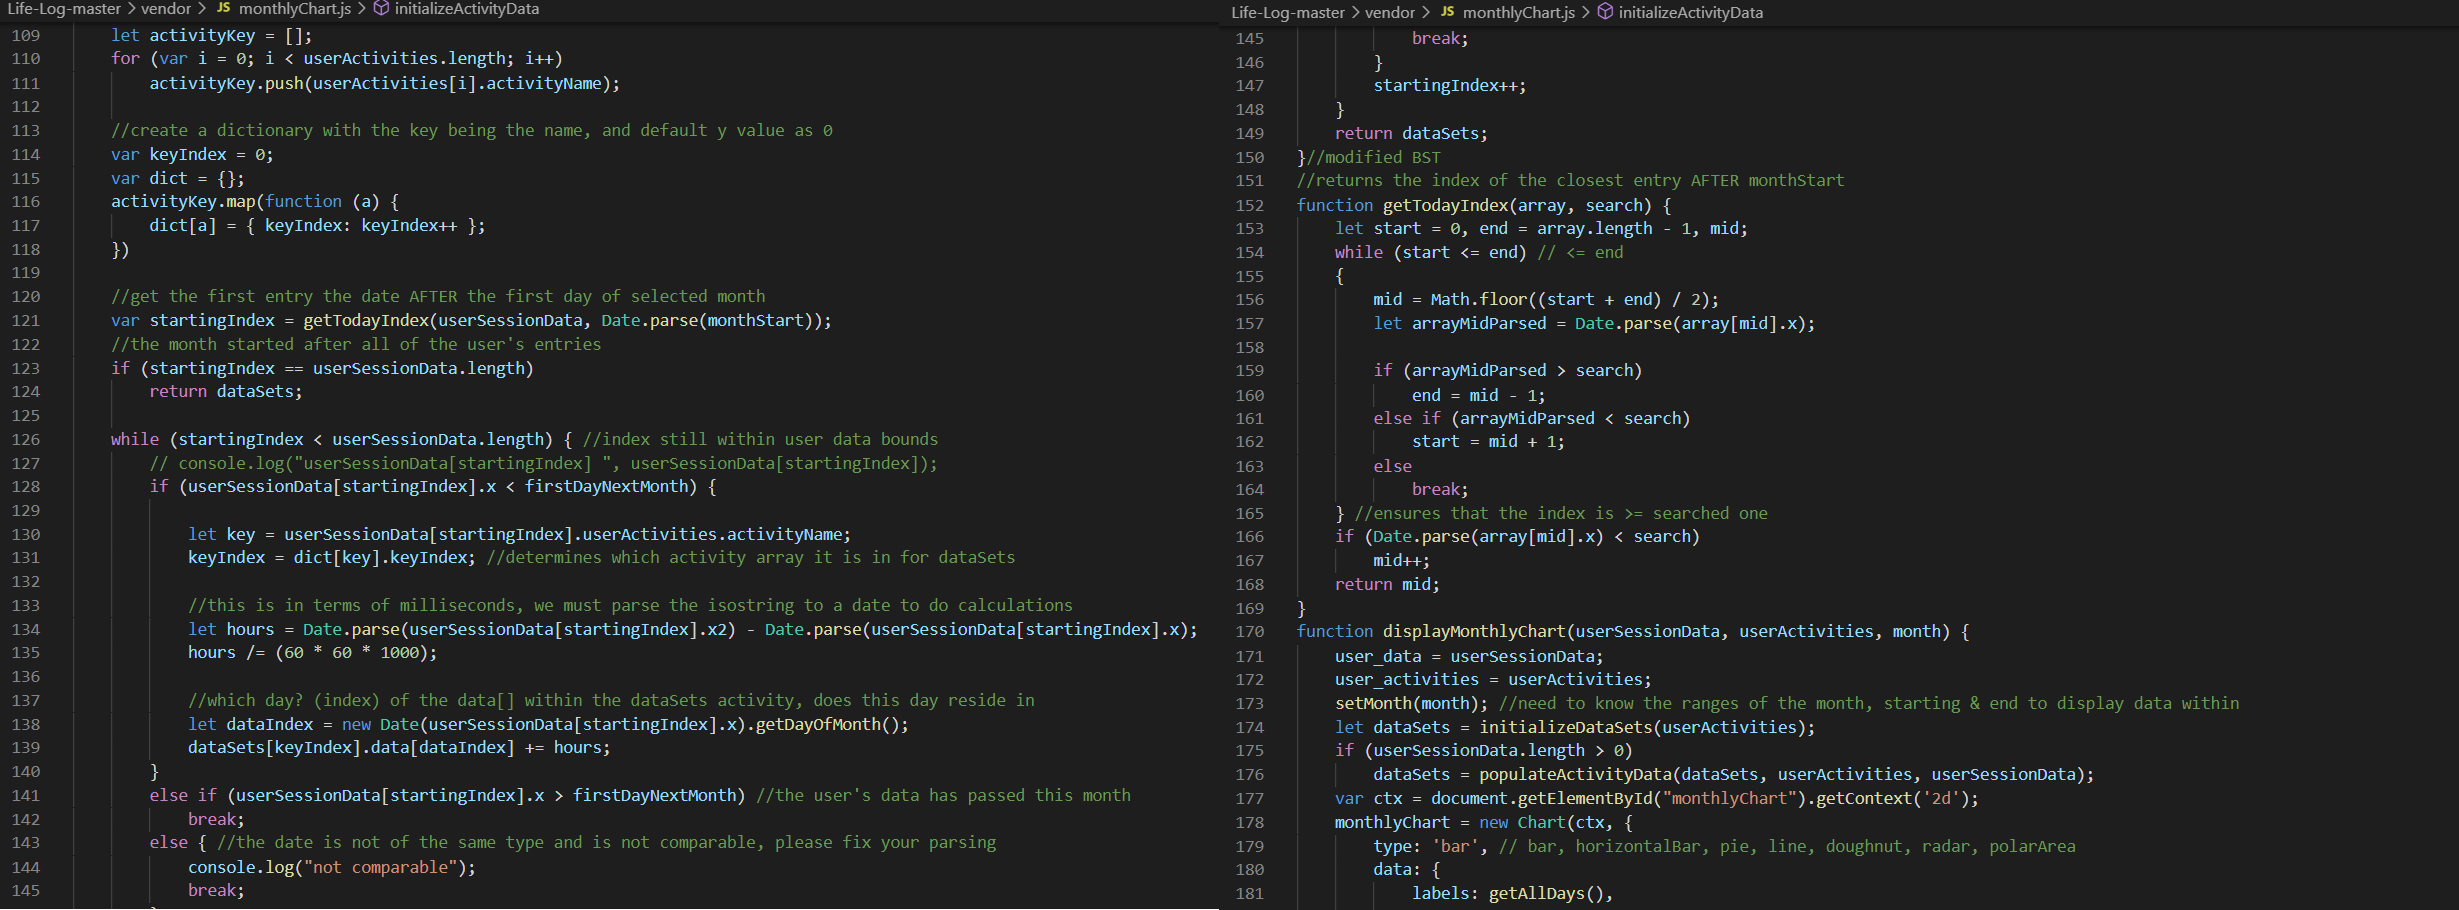Click line number 152 in the right gutter
Image resolution: width=2459 pixels, height=910 pixels.
click(x=1249, y=205)
